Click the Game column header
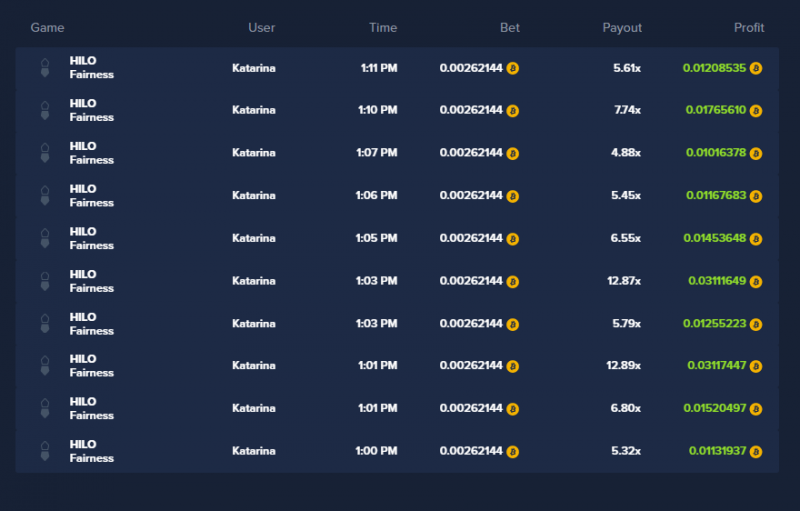The height and width of the screenshot is (511, 800). 47,28
